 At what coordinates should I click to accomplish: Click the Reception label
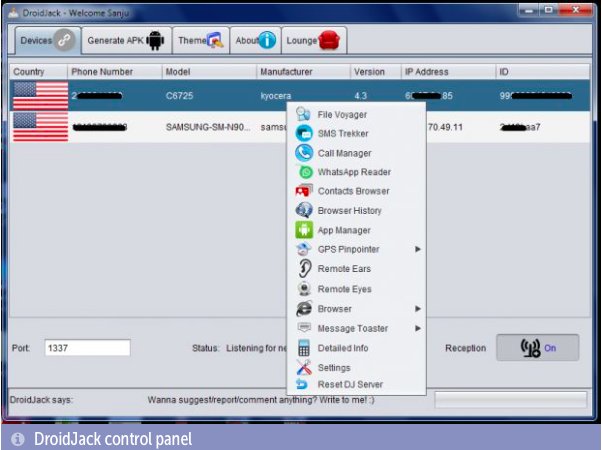click(465, 348)
